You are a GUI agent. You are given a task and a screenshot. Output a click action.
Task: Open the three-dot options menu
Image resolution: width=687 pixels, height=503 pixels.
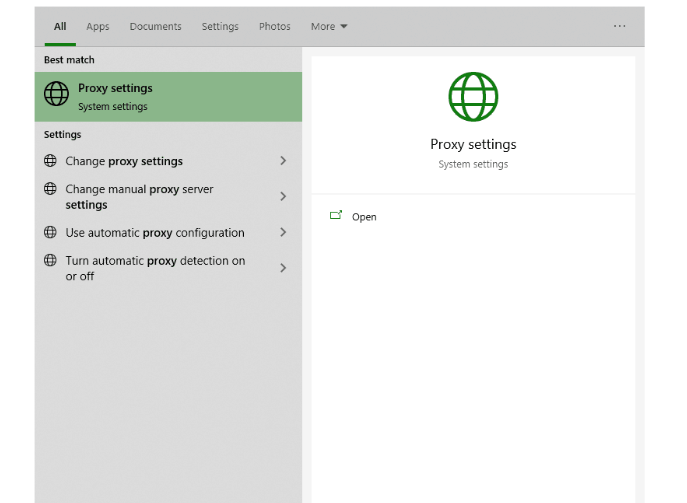619,26
